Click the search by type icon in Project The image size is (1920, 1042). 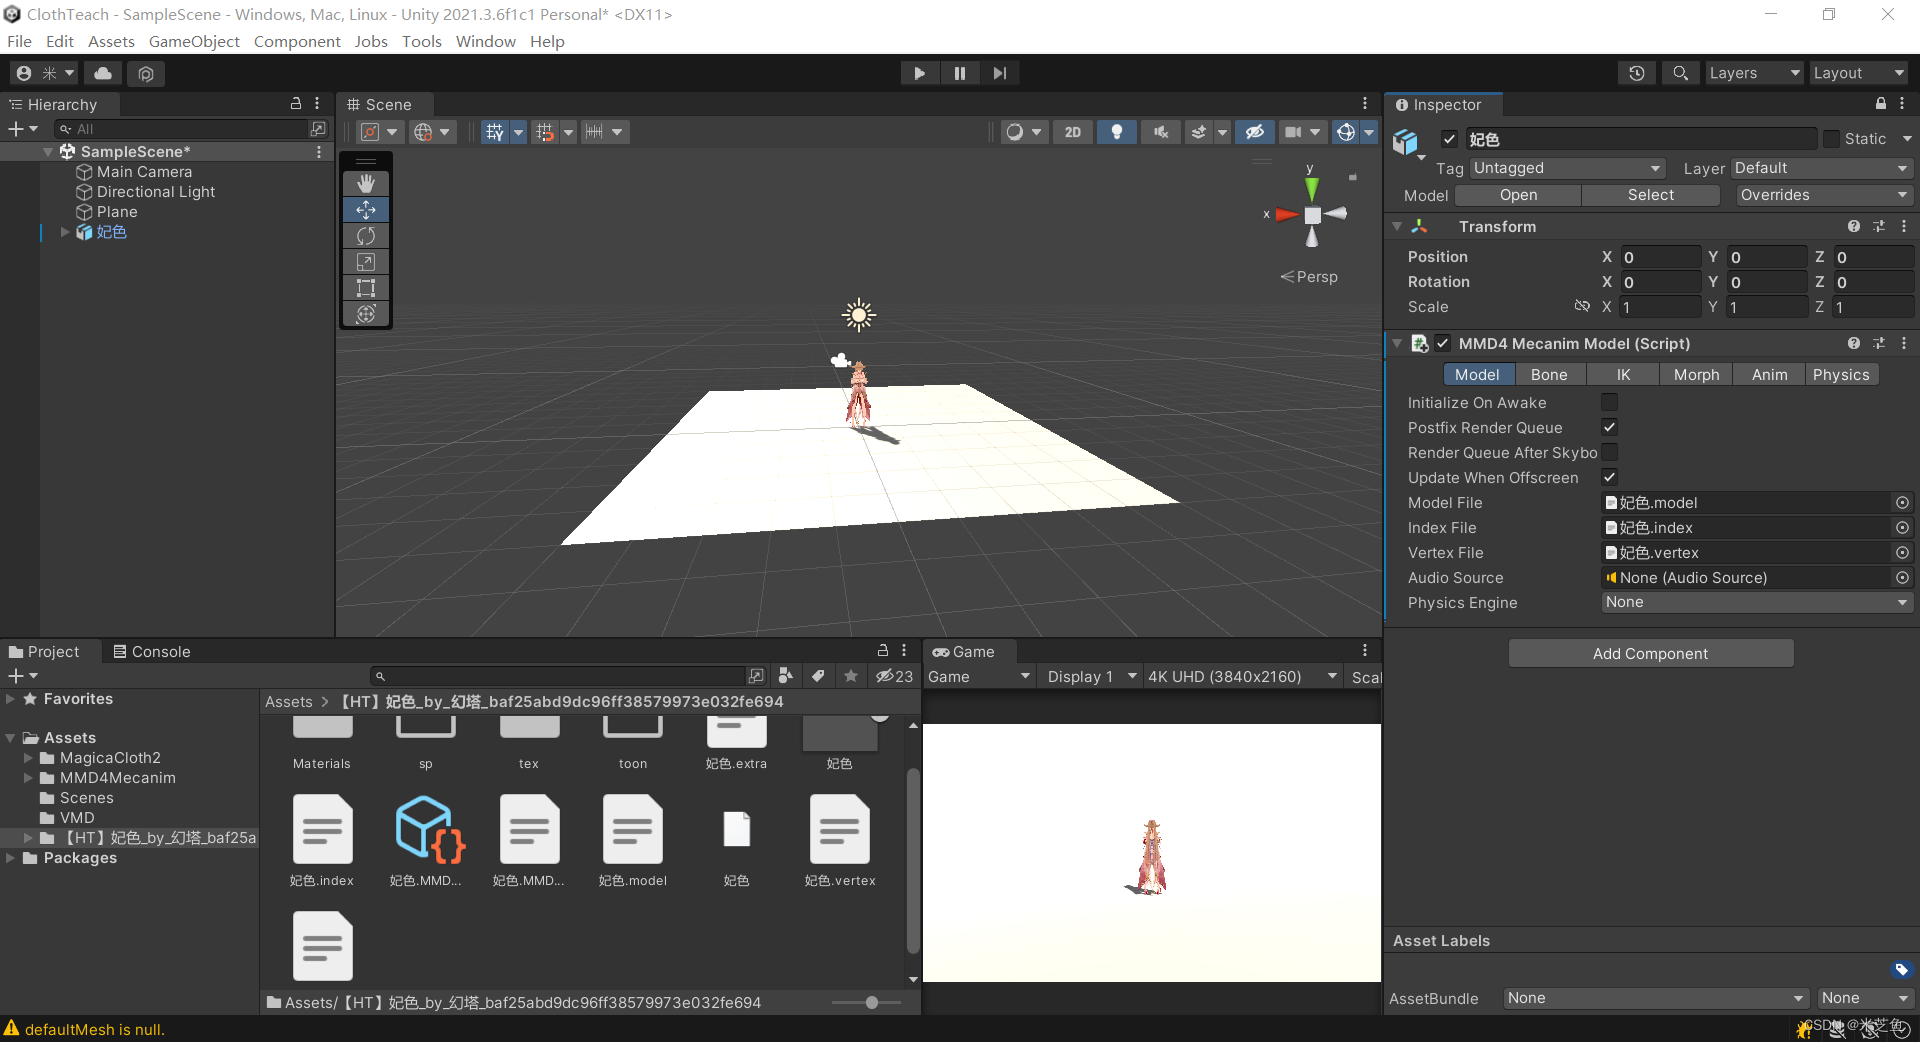(x=786, y=676)
